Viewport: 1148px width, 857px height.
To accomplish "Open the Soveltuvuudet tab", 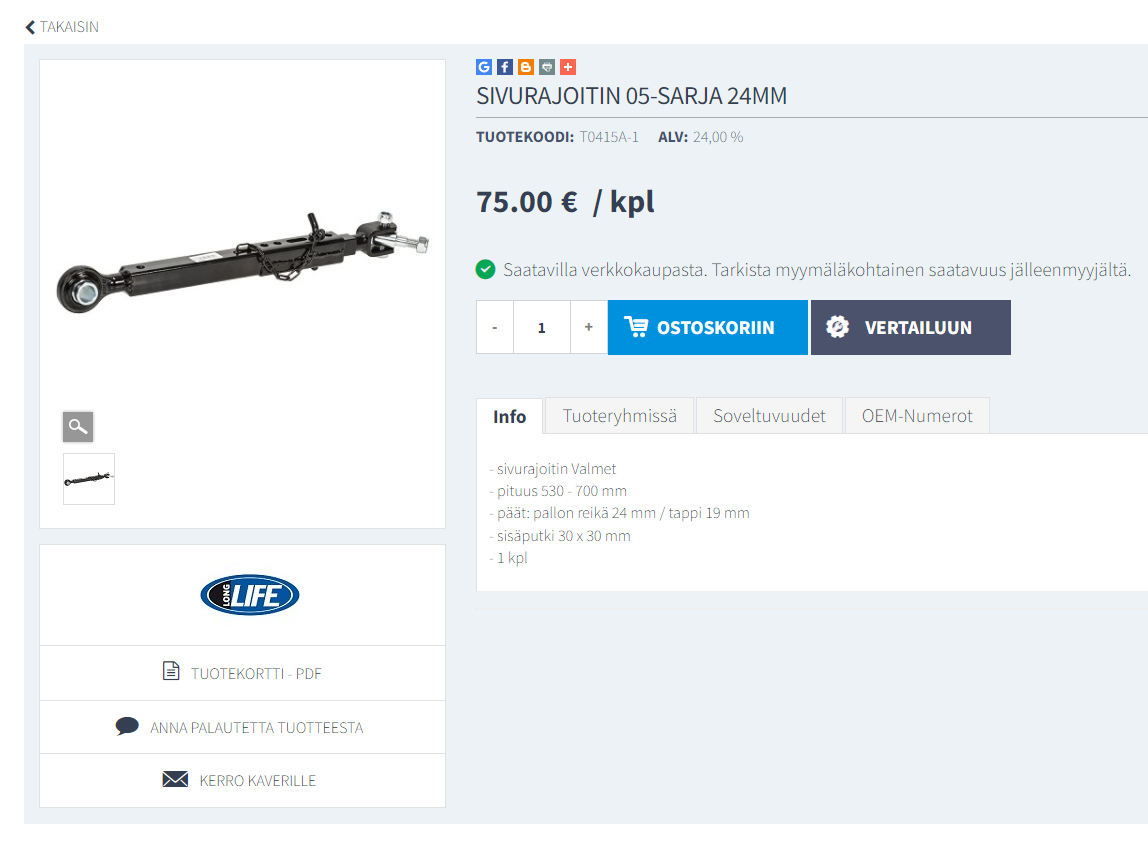I will point(769,416).
